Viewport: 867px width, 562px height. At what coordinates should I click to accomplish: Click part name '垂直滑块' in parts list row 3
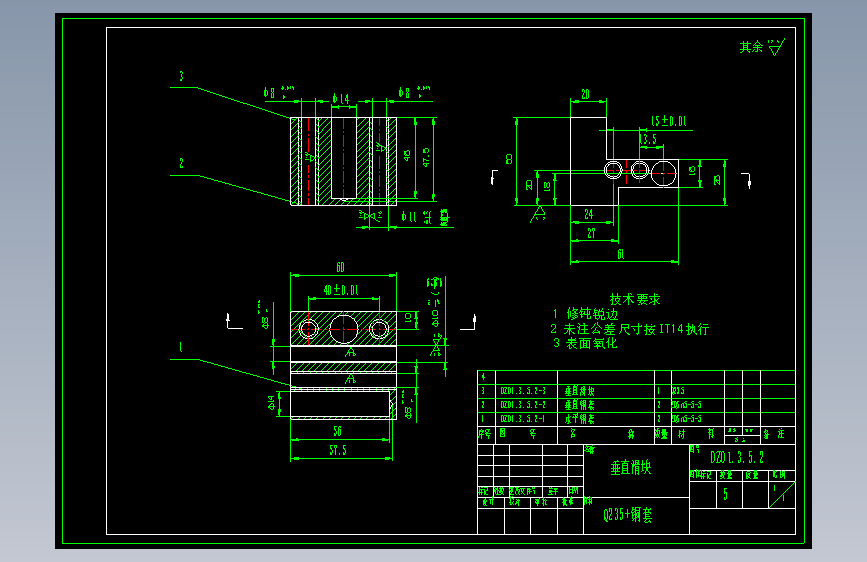point(579,391)
